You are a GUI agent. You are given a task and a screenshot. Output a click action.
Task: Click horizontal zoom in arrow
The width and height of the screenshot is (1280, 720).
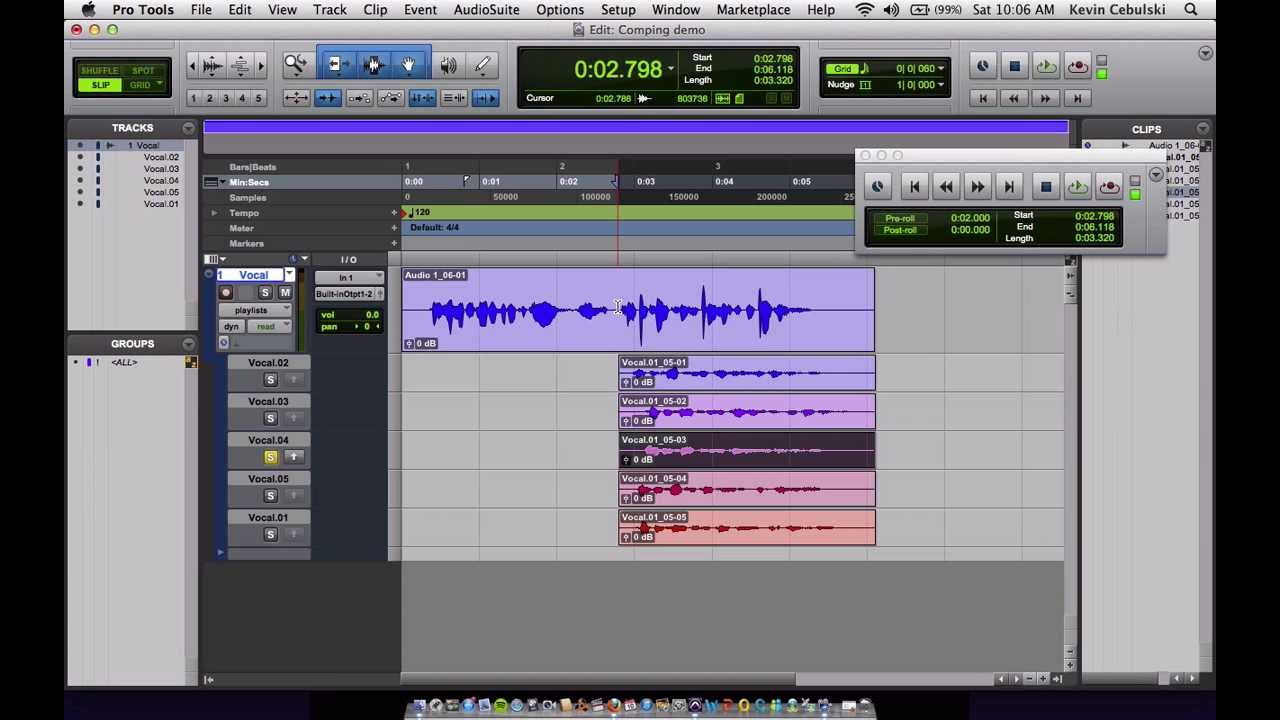coord(261,66)
